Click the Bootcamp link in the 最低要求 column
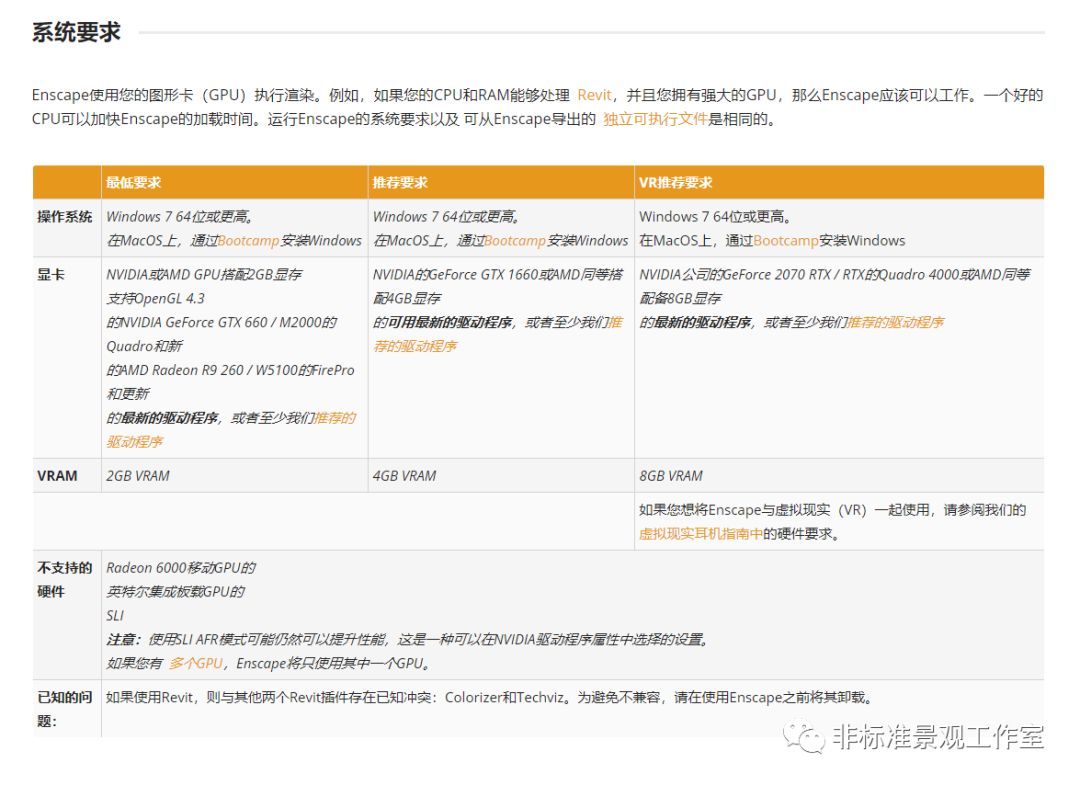This screenshot has width=1080, height=785. [x=249, y=240]
